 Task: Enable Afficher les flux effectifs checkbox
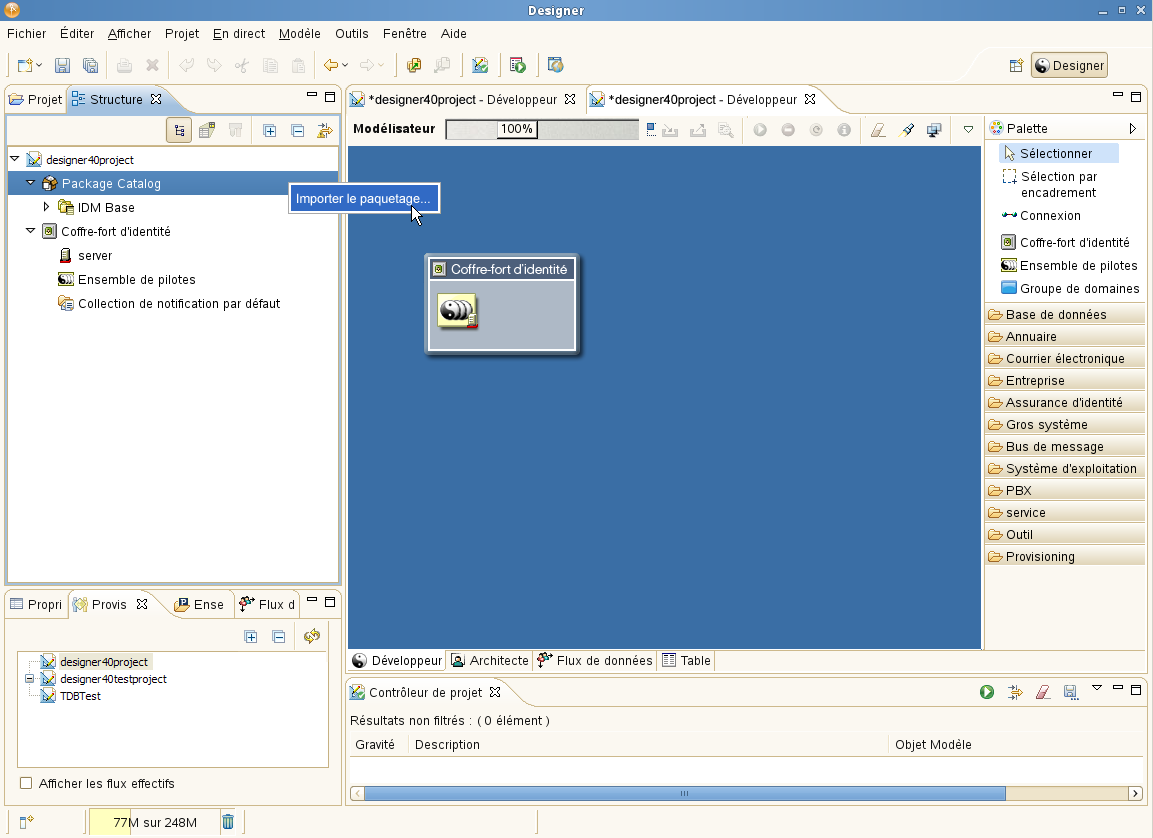[27, 783]
